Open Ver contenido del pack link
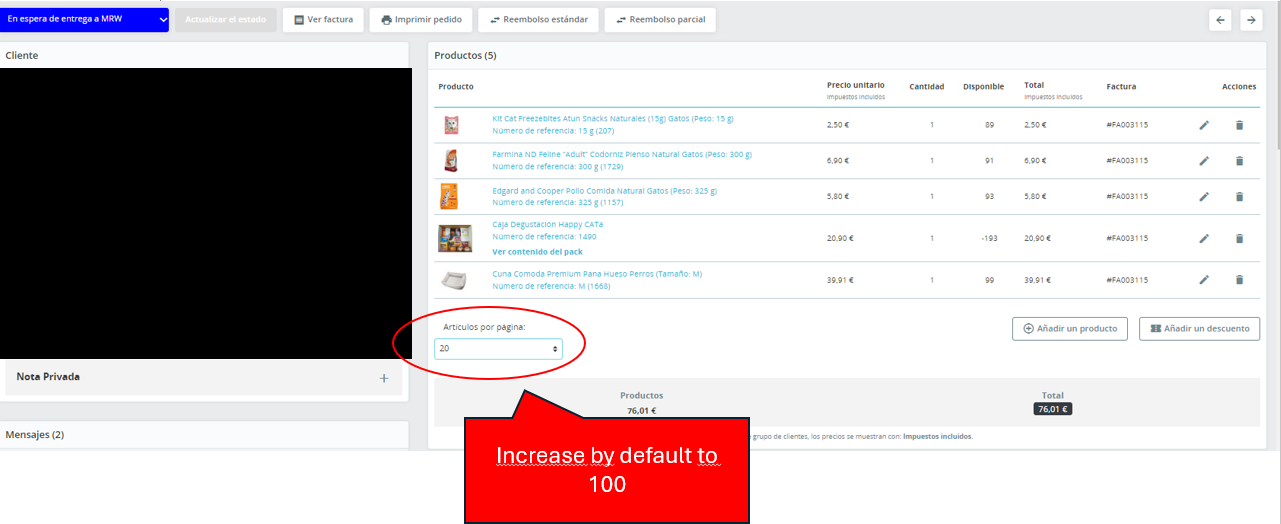This screenshot has width=1281, height=524. (x=537, y=252)
